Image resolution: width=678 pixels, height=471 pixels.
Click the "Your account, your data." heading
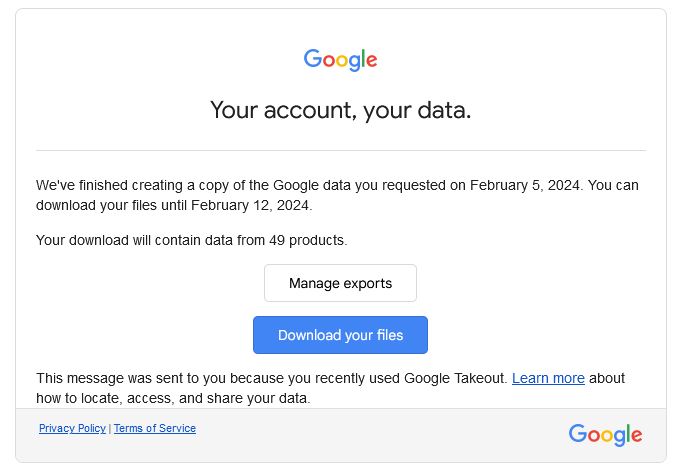click(x=340, y=110)
